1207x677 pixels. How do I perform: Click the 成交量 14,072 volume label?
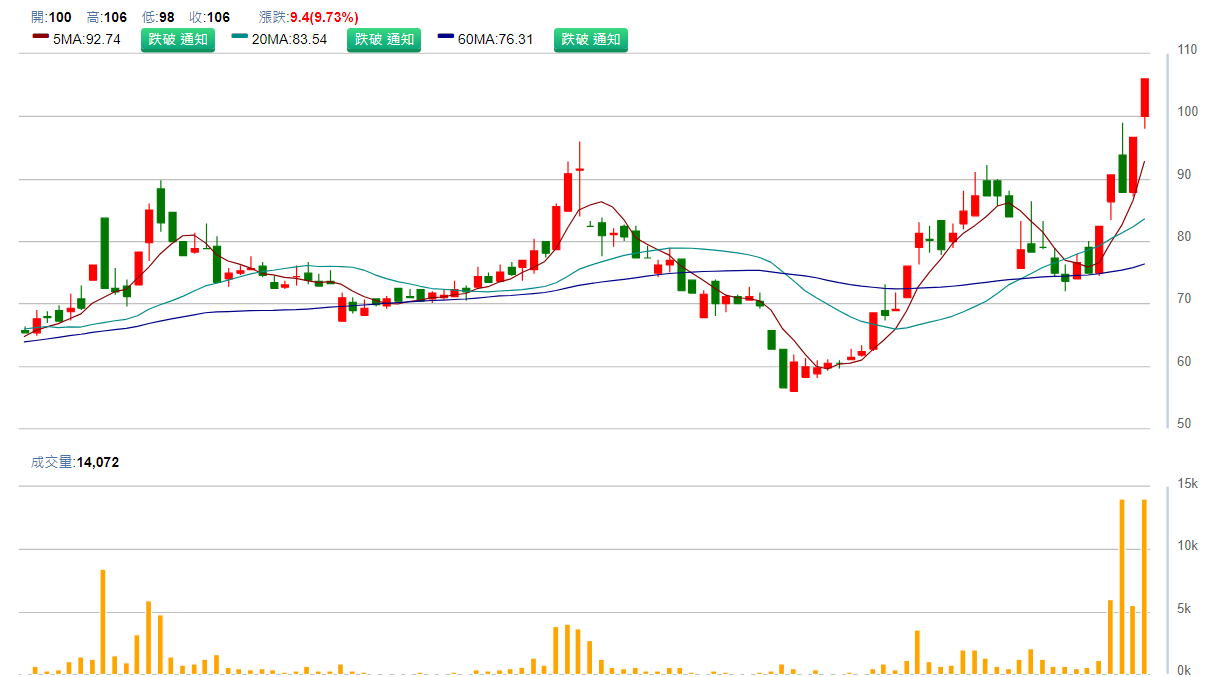click(75, 462)
